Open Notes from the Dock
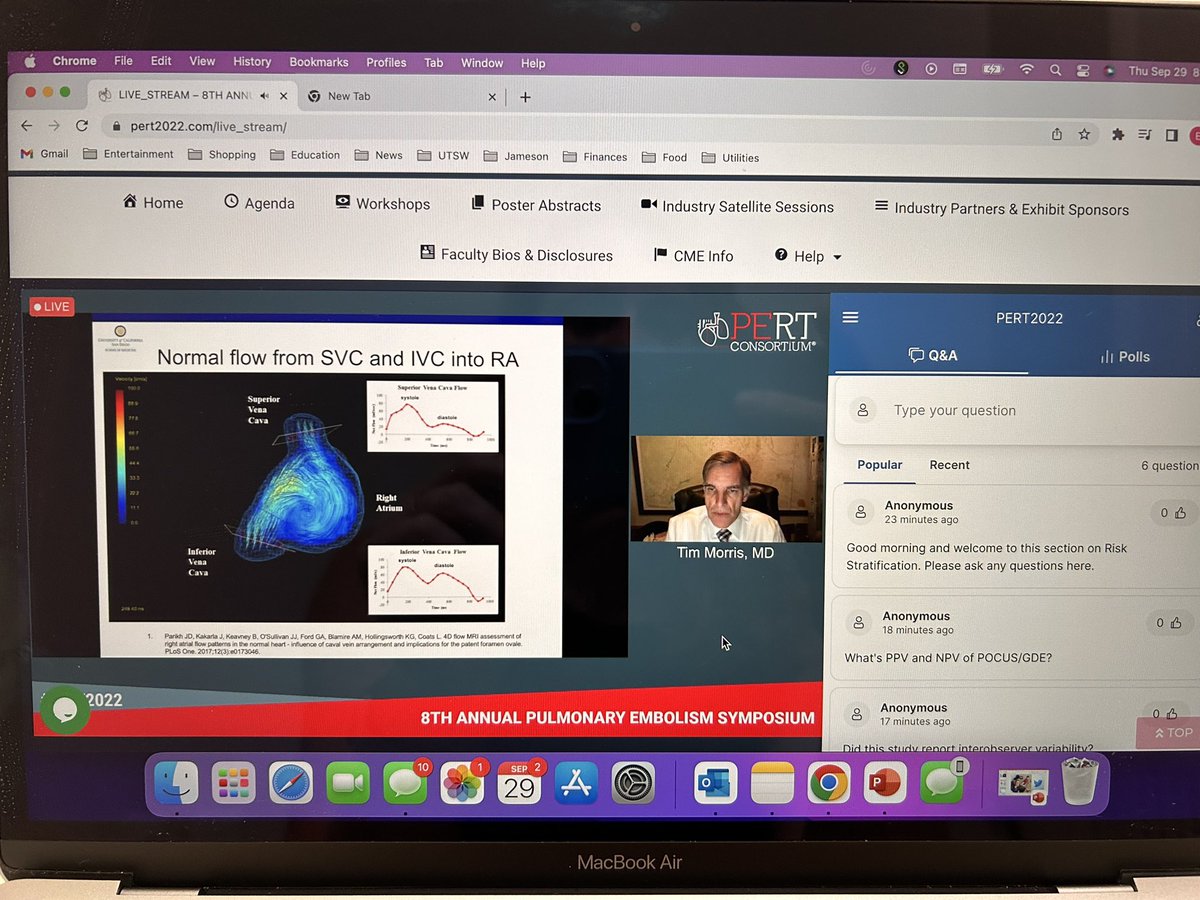This screenshot has height=900, width=1200. (771, 783)
